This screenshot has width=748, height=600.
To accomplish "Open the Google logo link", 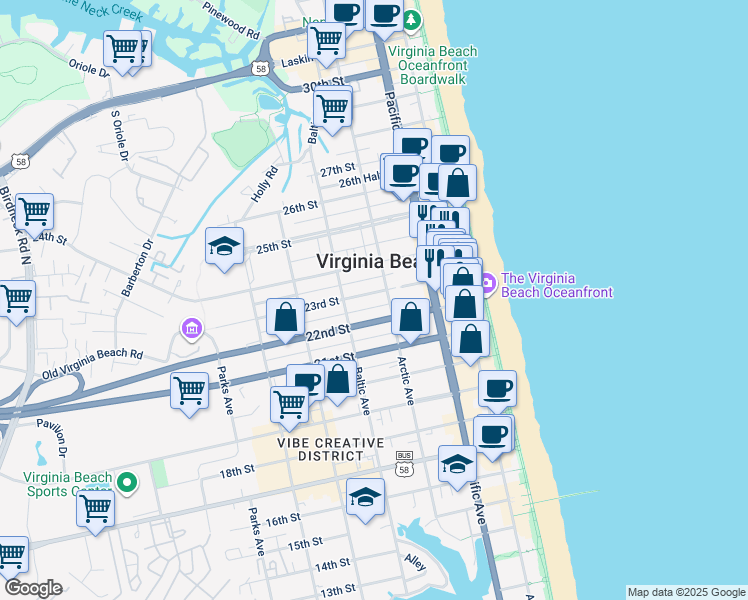I will coord(33,588).
